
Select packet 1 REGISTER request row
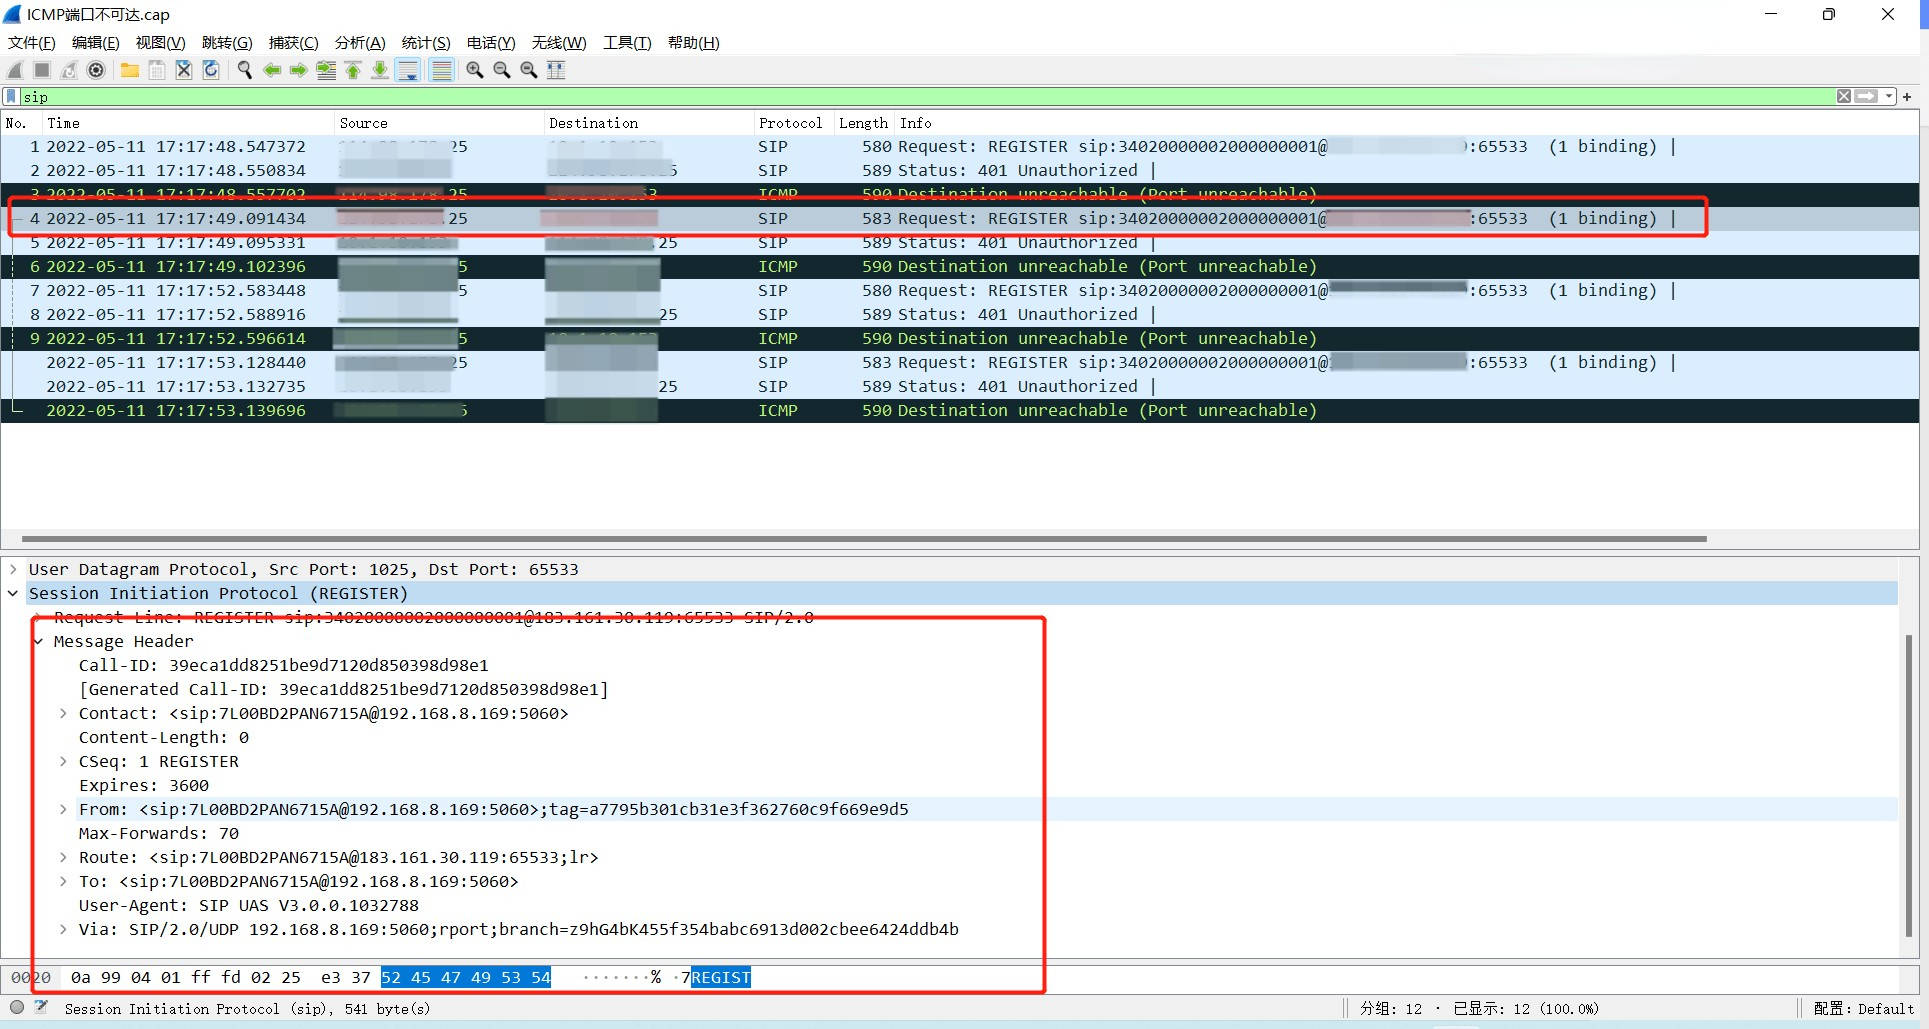tap(959, 146)
